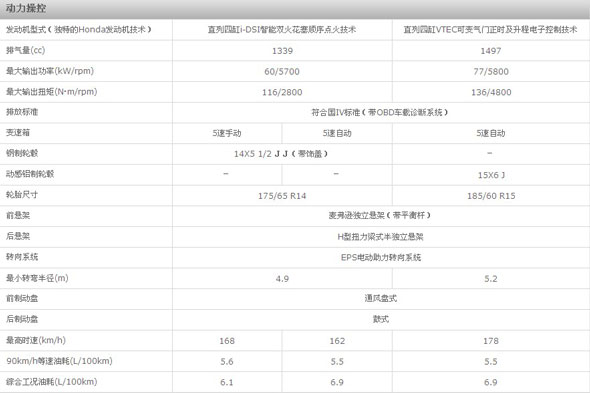Select the 转向系统 row label
Image resolution: width=590 pixels, height=393 pixels.
click(x=22, y=257)
